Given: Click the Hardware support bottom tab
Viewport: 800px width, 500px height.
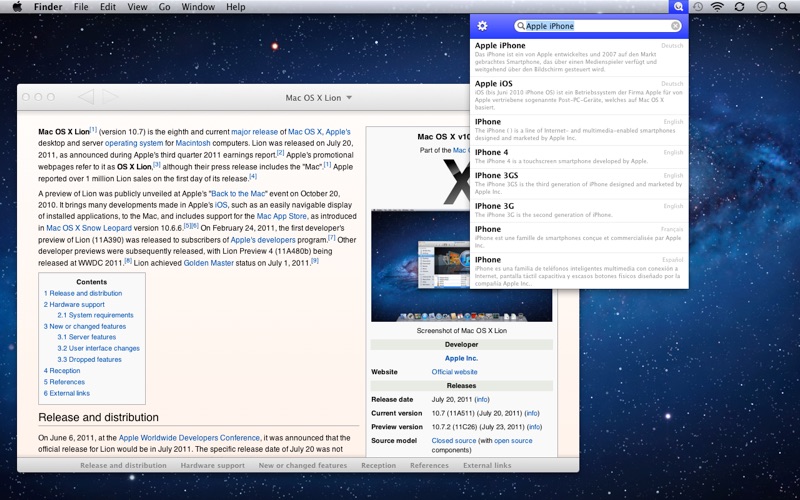Looking at the screenshot, I should click(x=212, y=465).
